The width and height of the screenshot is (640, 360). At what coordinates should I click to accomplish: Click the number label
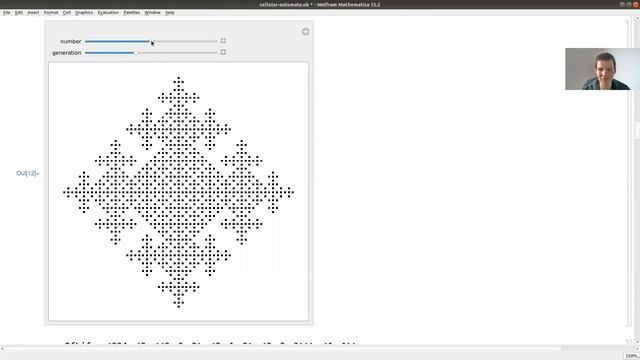click(71, 41)
